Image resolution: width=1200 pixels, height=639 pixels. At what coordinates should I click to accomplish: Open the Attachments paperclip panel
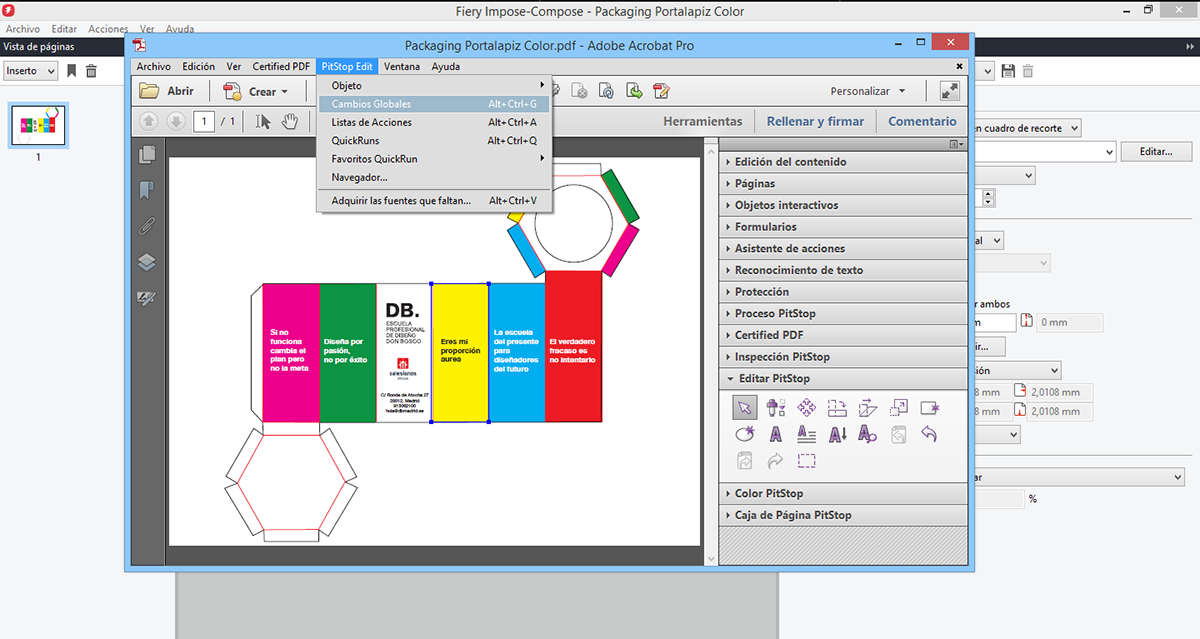tap(147, 226)
